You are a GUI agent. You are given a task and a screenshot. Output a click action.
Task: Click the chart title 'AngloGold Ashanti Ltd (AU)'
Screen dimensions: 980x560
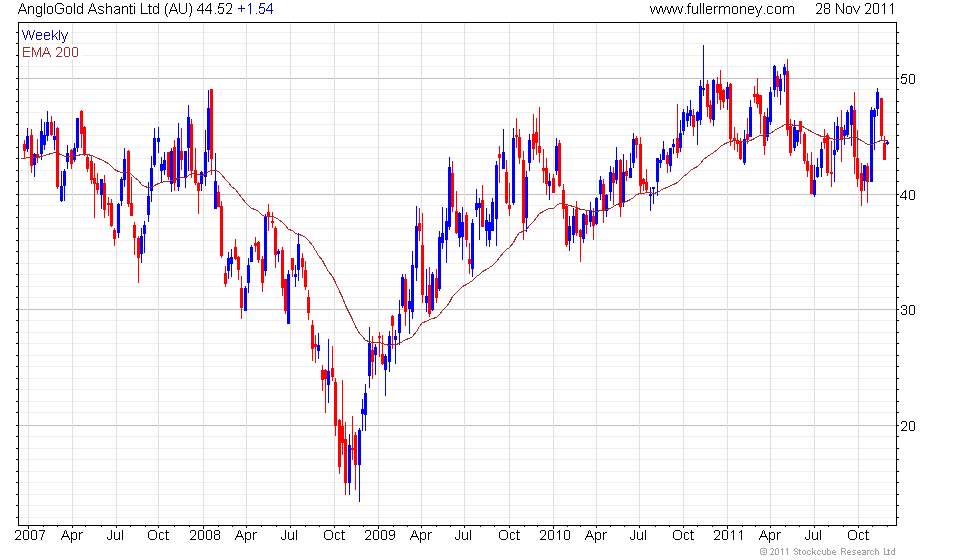(x=105, y=9)
